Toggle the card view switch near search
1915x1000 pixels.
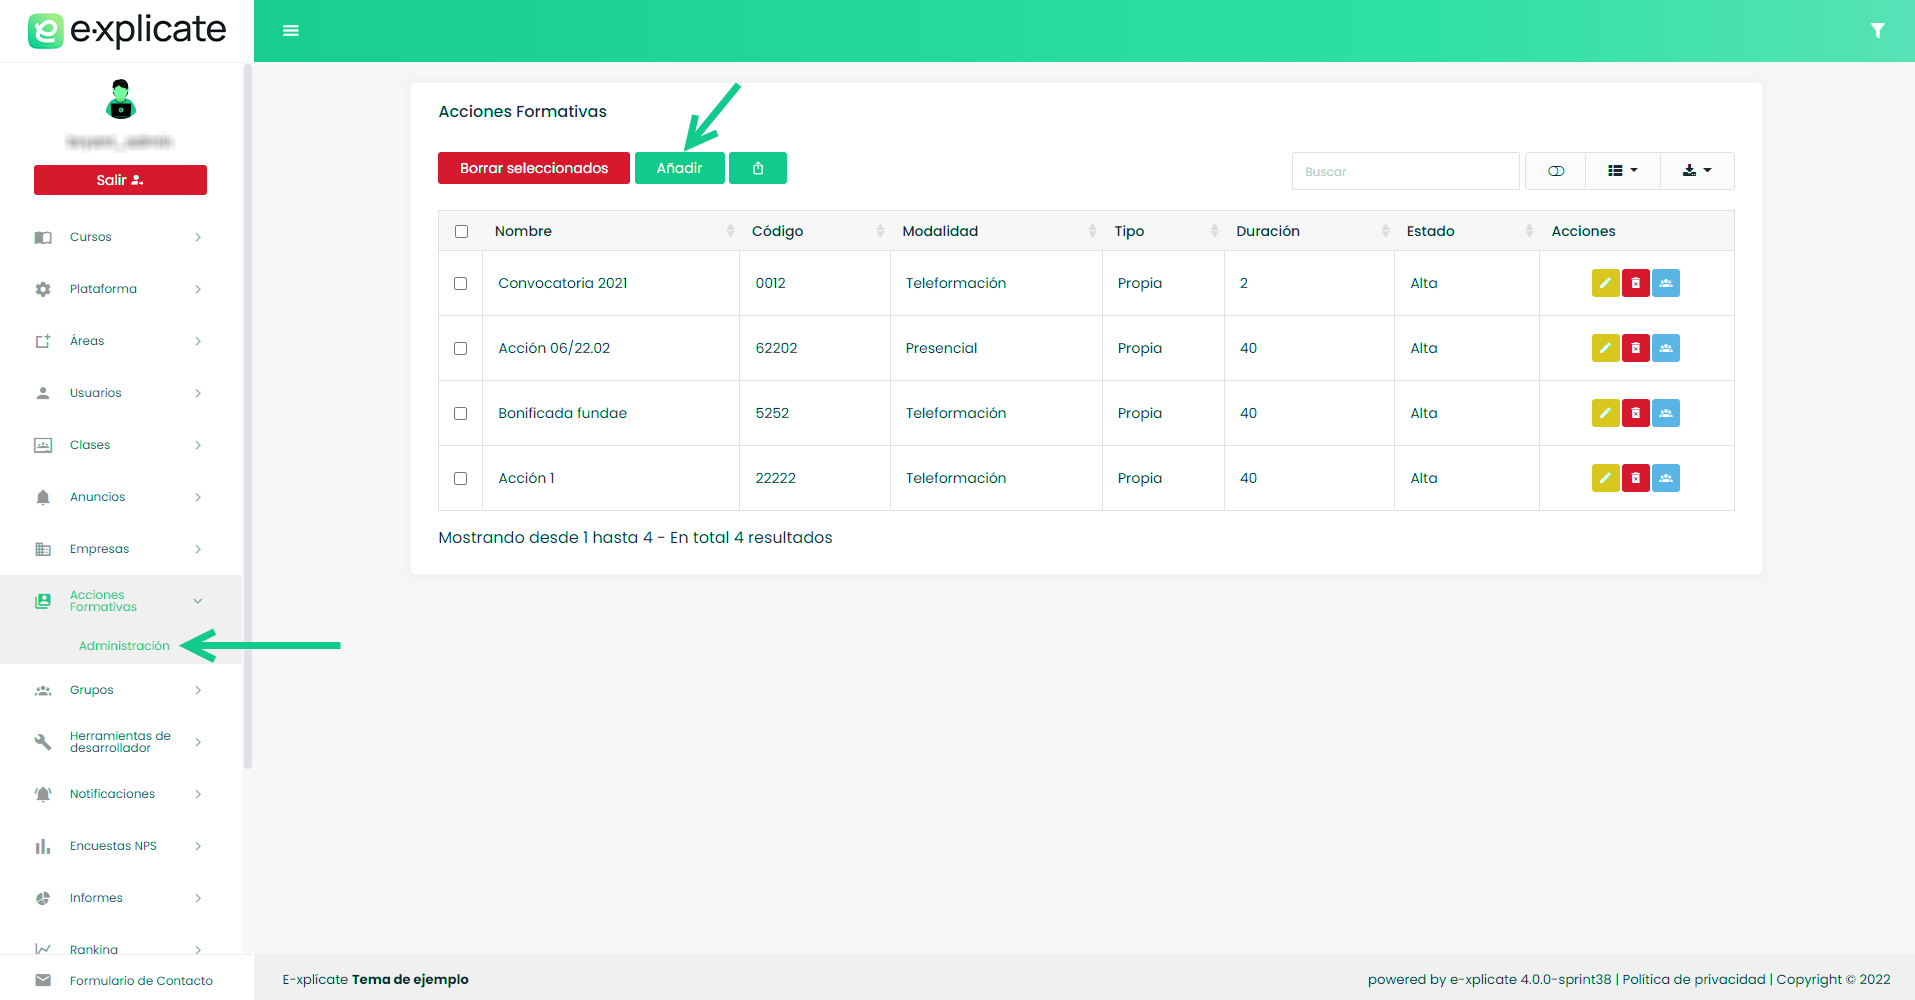tap(1555, 171)
